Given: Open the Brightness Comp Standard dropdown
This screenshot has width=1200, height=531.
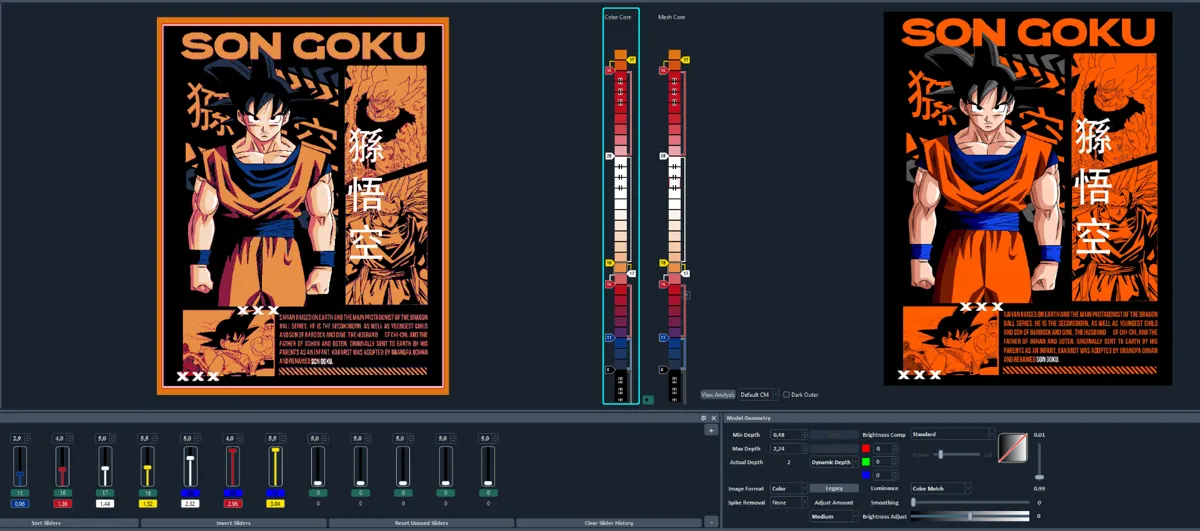Looking at the screenshot, I should (x=953, y=435).
